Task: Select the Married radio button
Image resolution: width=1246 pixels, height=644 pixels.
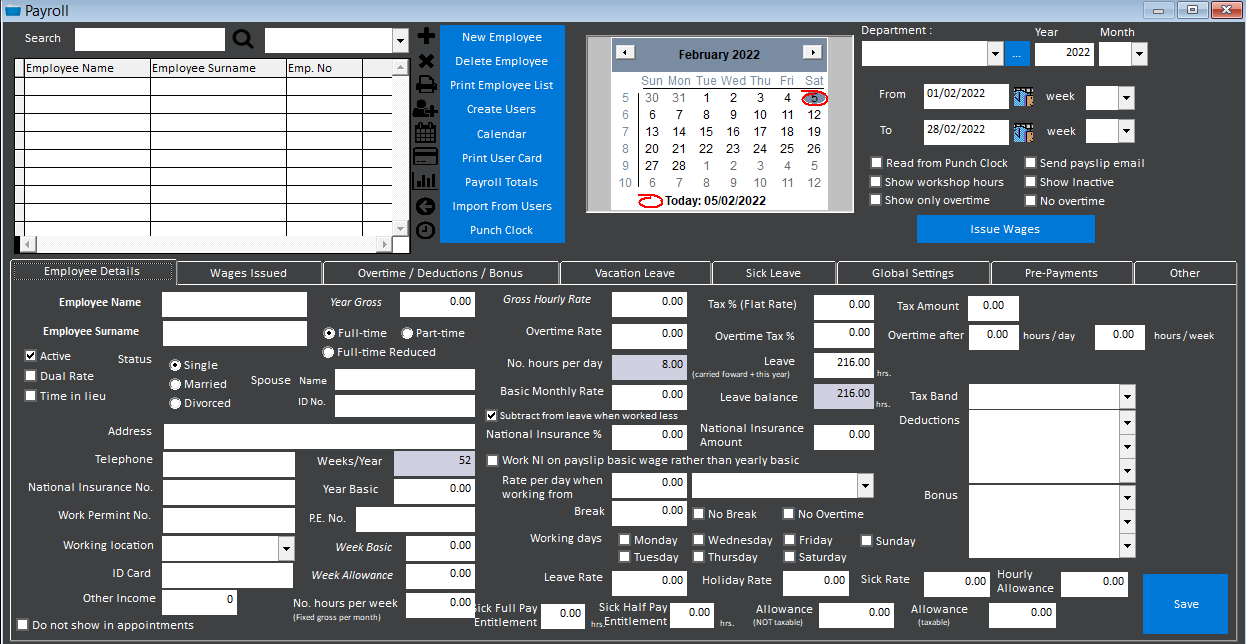Action: pyautogui.click(x=173, y=383)
